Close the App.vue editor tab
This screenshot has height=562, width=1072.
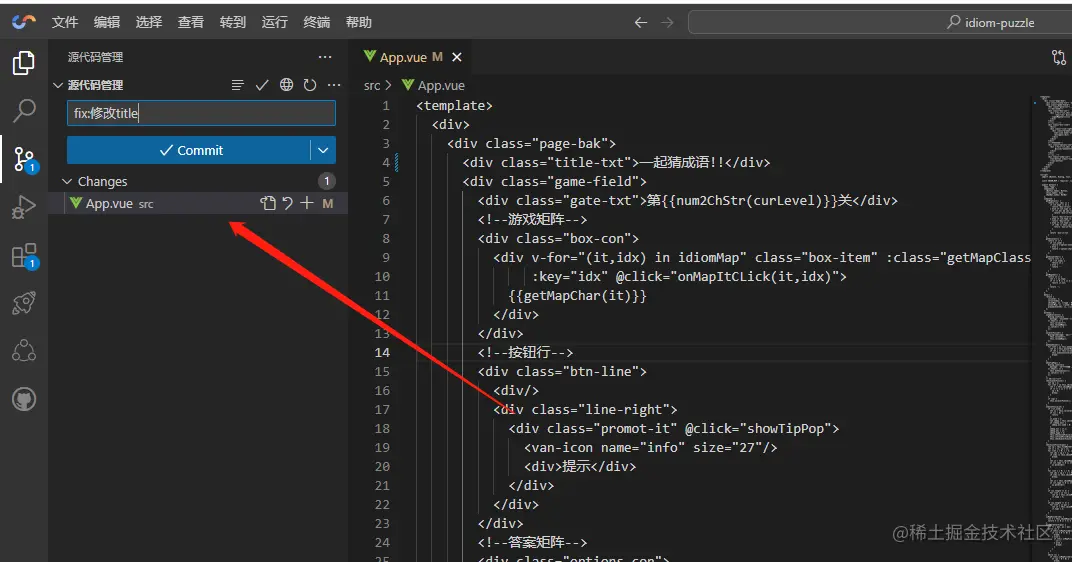point(457,57)
